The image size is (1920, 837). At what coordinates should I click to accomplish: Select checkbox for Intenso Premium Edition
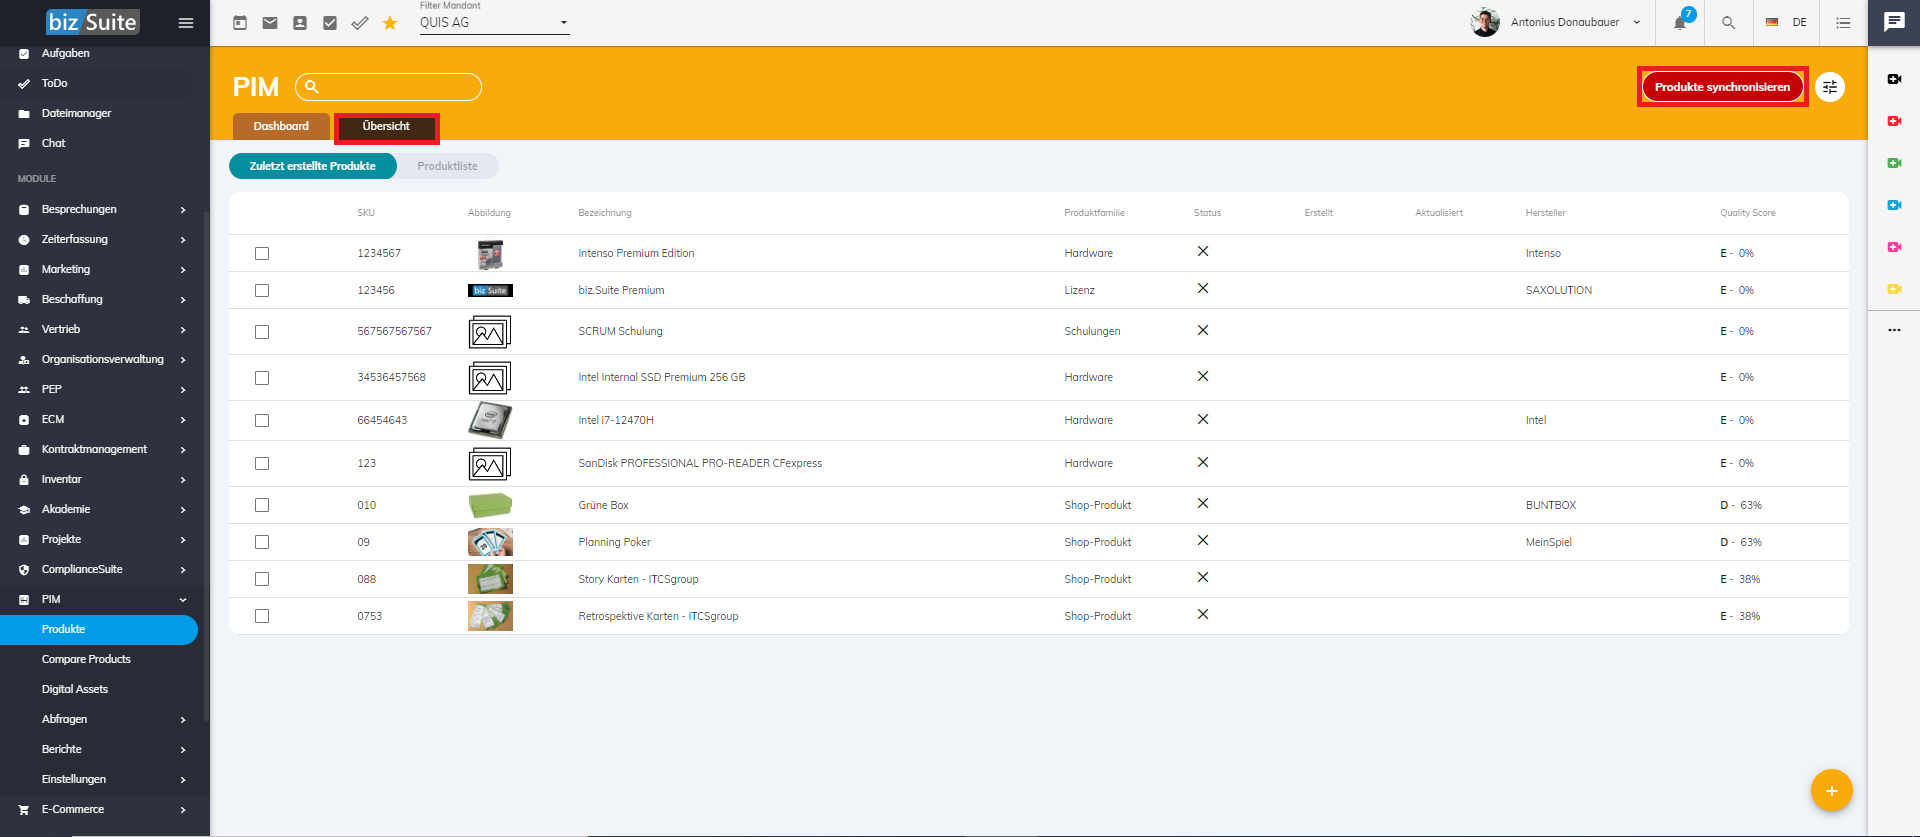tap(262, 253)
